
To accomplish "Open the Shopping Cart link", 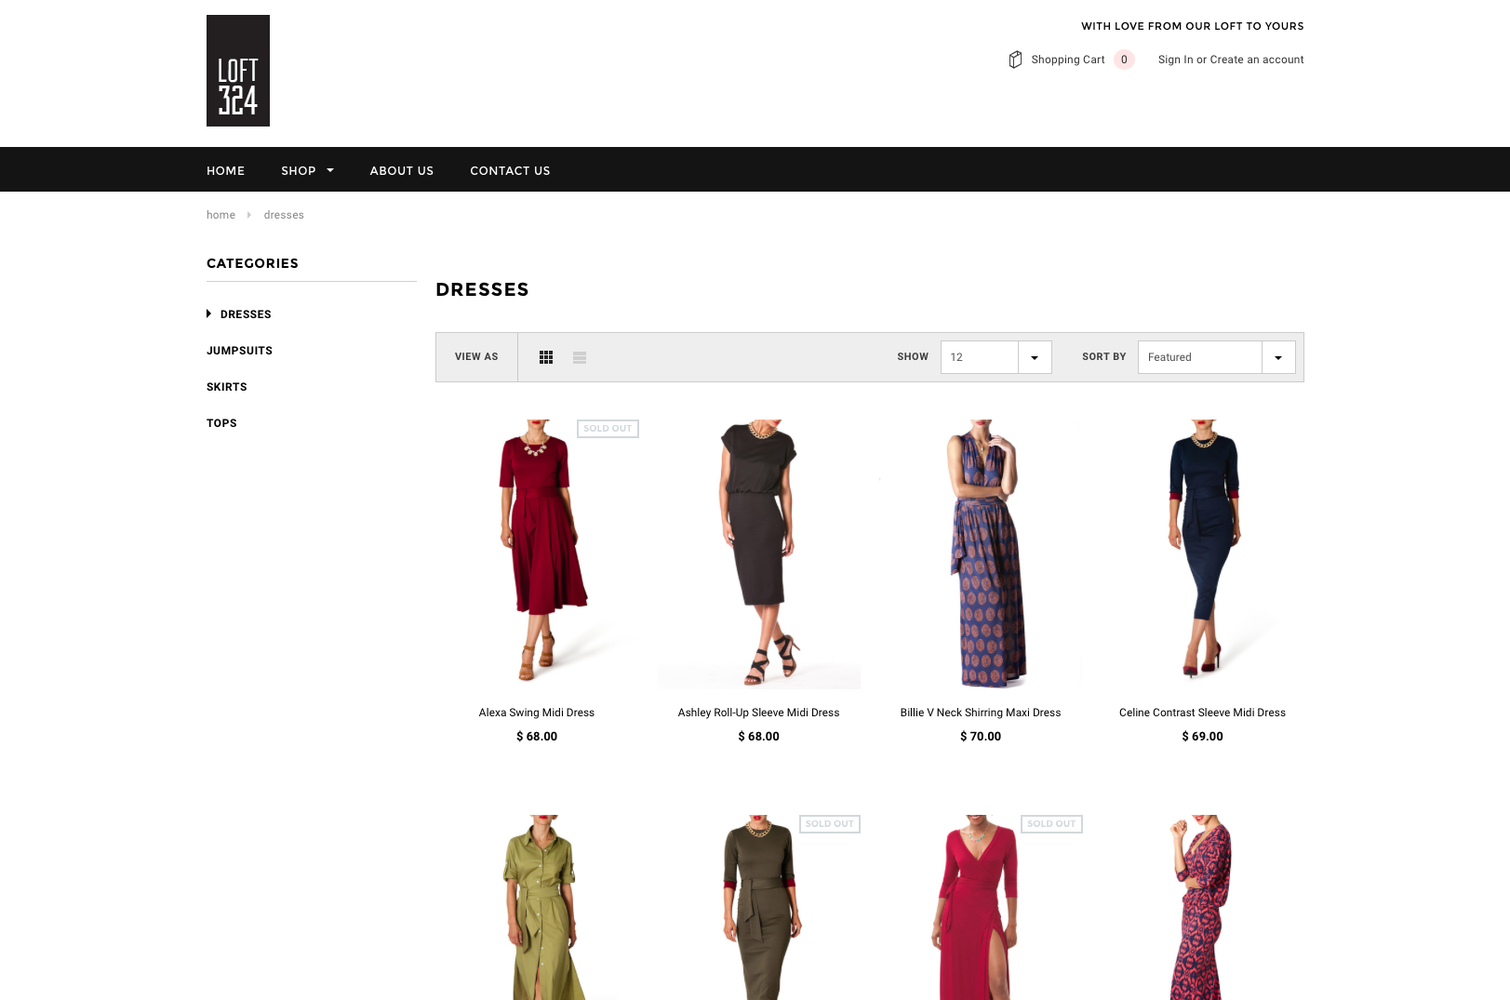I will pos(1068,60).
